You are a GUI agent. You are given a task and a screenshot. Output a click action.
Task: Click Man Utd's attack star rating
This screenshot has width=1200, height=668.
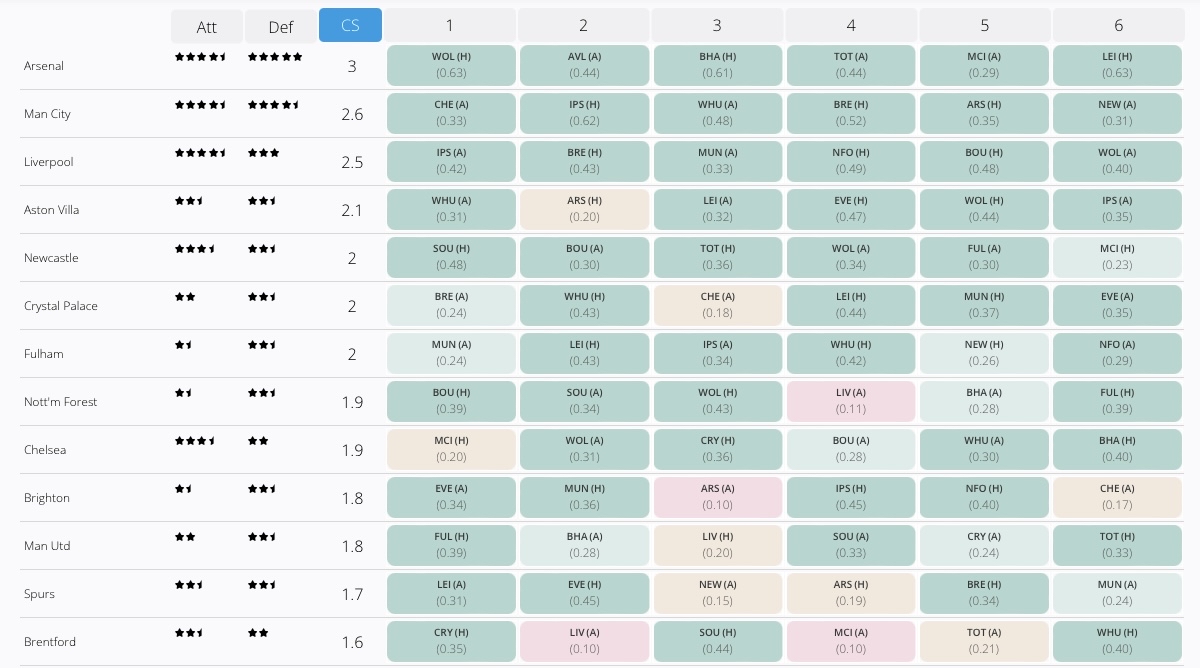click(185, 537)
